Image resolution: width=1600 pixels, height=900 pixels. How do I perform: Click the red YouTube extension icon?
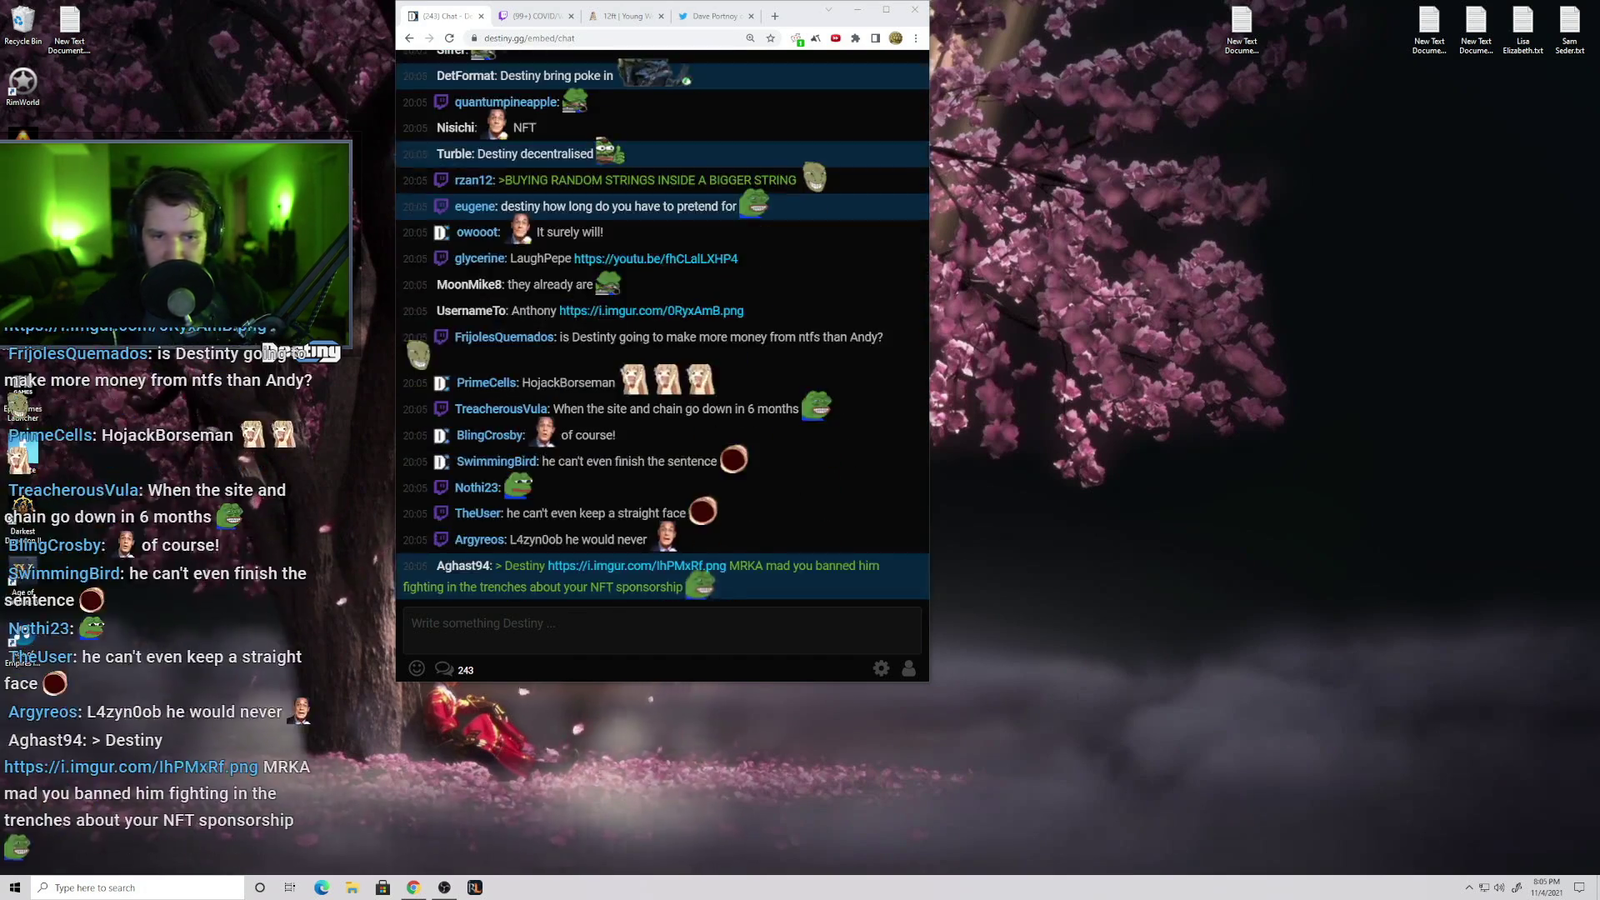point(836,38)
